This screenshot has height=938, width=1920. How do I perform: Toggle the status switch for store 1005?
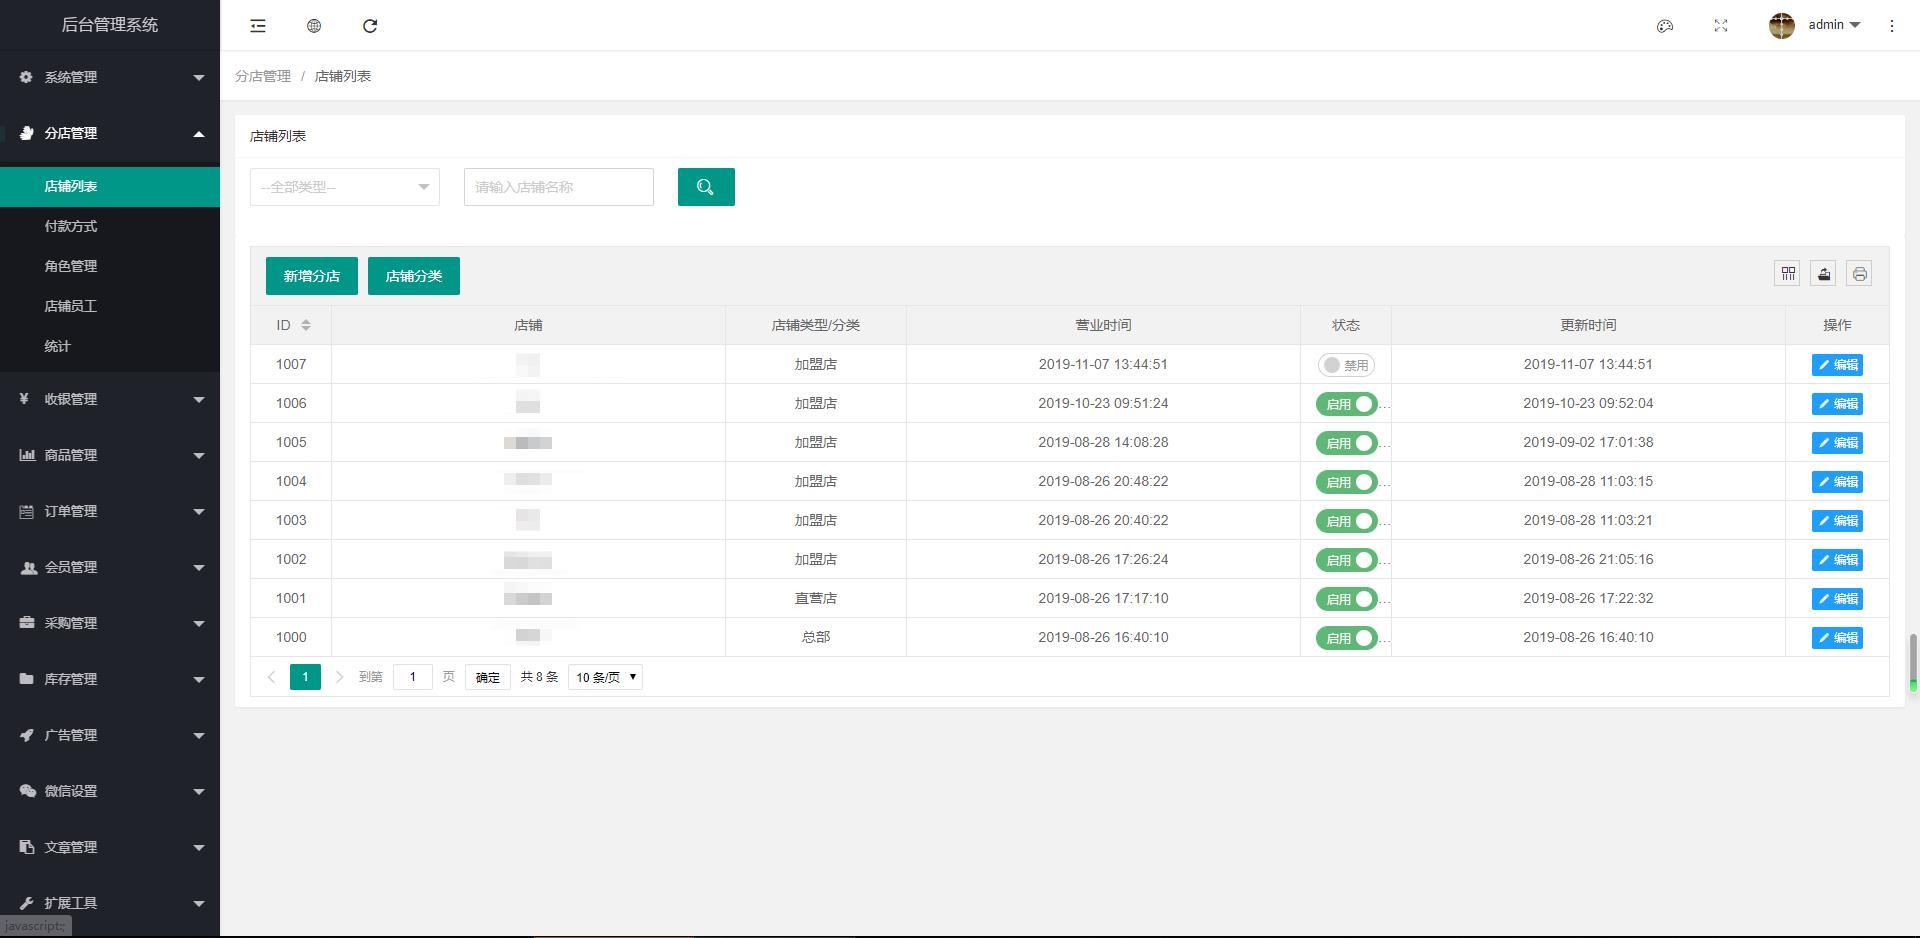click(1346, 443)
